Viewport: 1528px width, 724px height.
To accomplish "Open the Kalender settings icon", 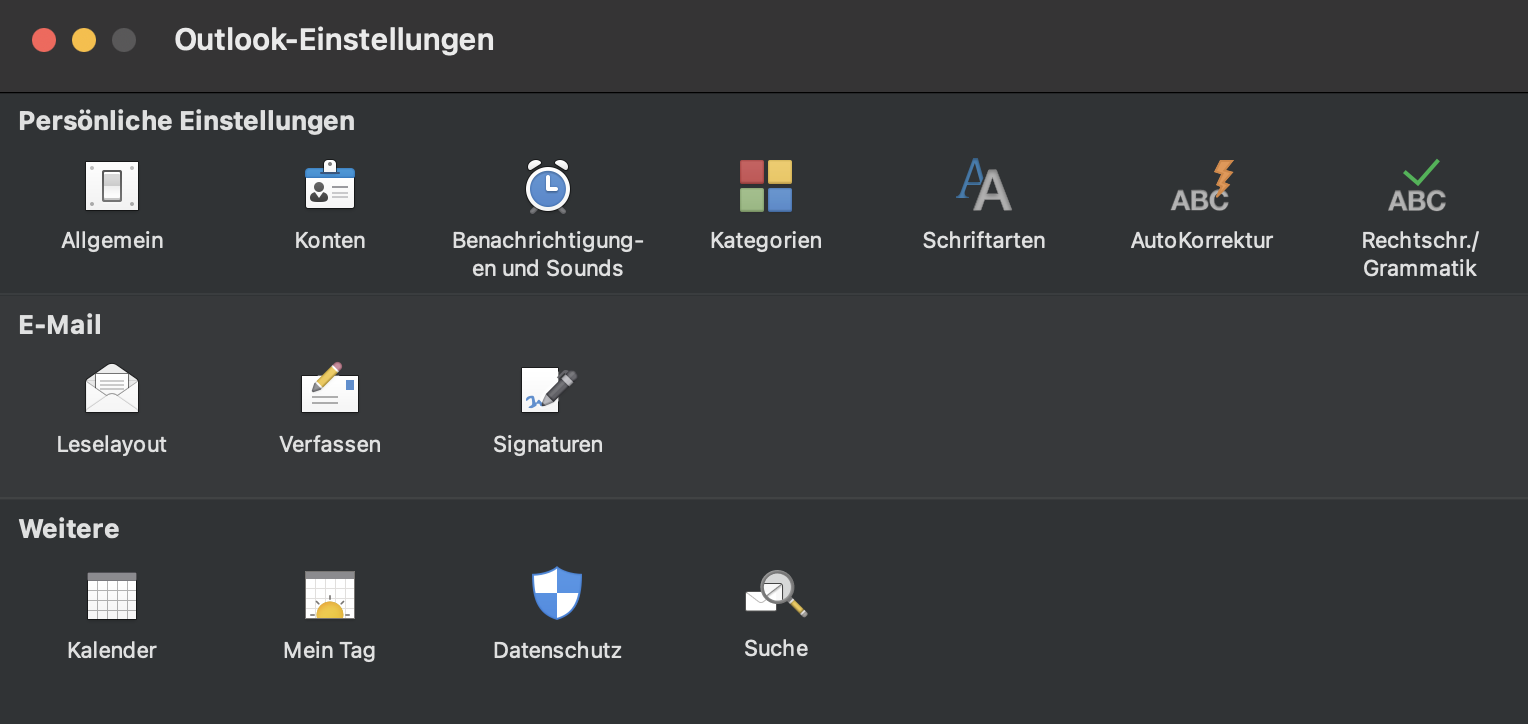I will [x=112, y=595].
